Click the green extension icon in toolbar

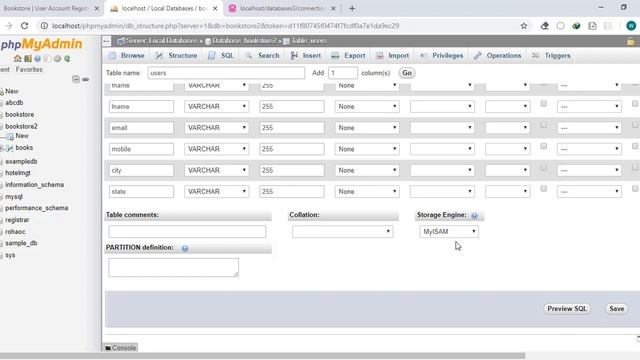(x=576, y=26)
